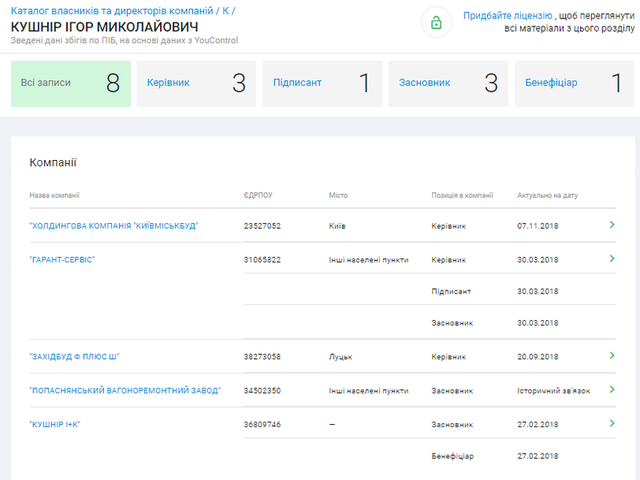640x480 pixels.
Task: Open the 'ГАРАНТ-СЕРВІС' company link
Action: (62, 259)
